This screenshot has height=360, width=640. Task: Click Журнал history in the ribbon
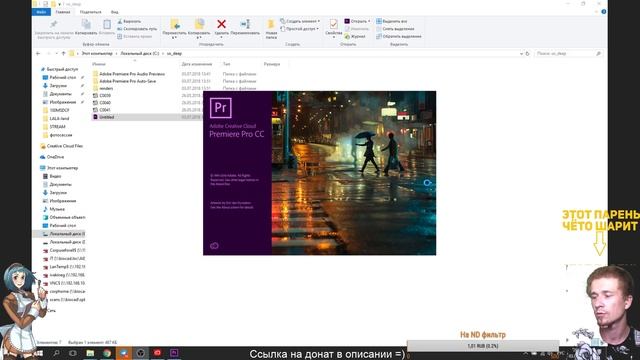tap(355, 37)
